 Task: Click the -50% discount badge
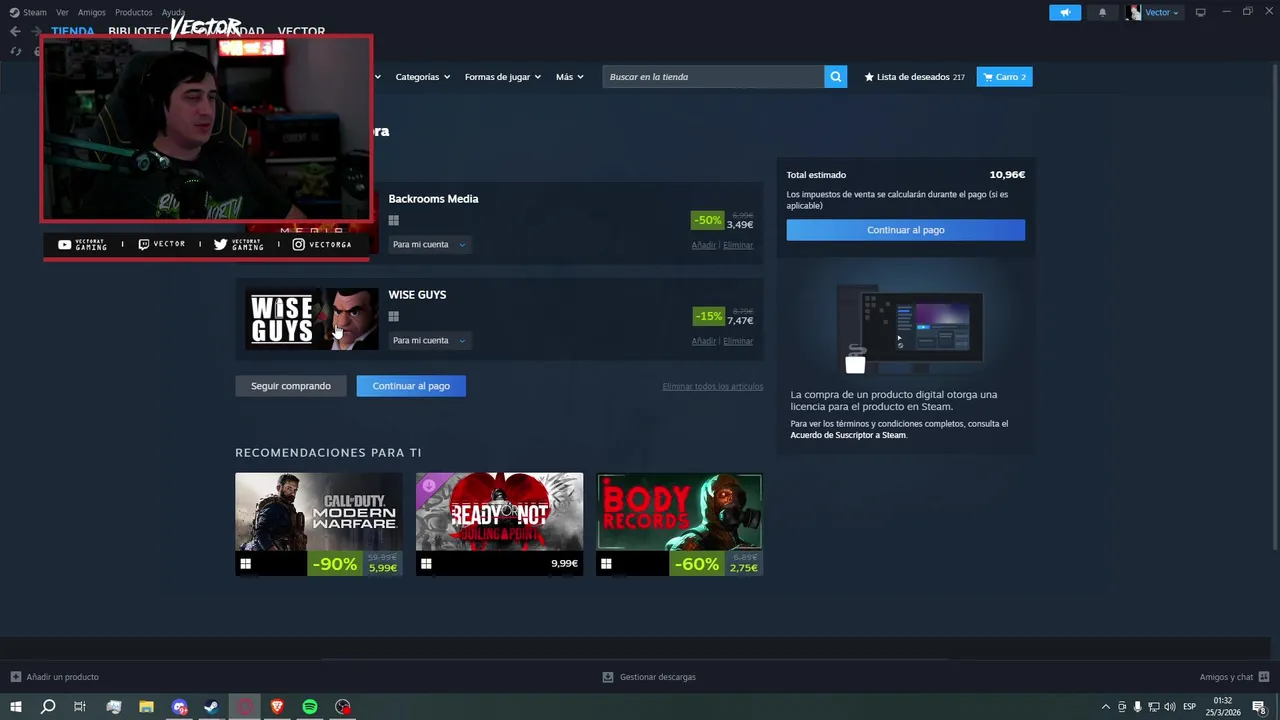point(707,220)
